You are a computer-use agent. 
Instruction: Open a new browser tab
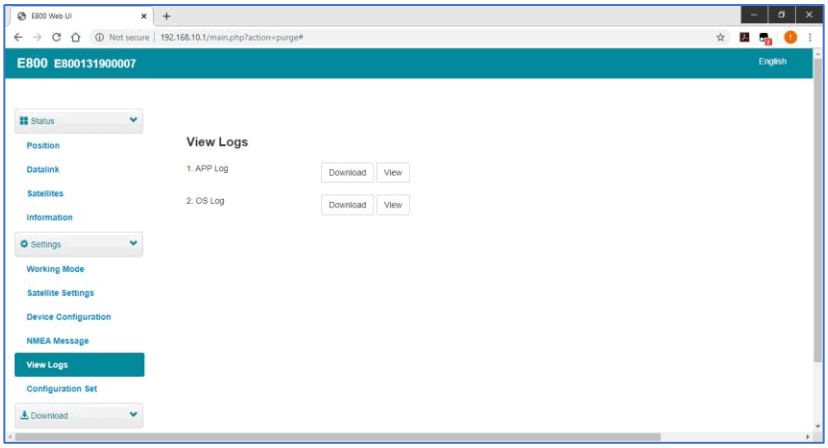tap(166, 16)
